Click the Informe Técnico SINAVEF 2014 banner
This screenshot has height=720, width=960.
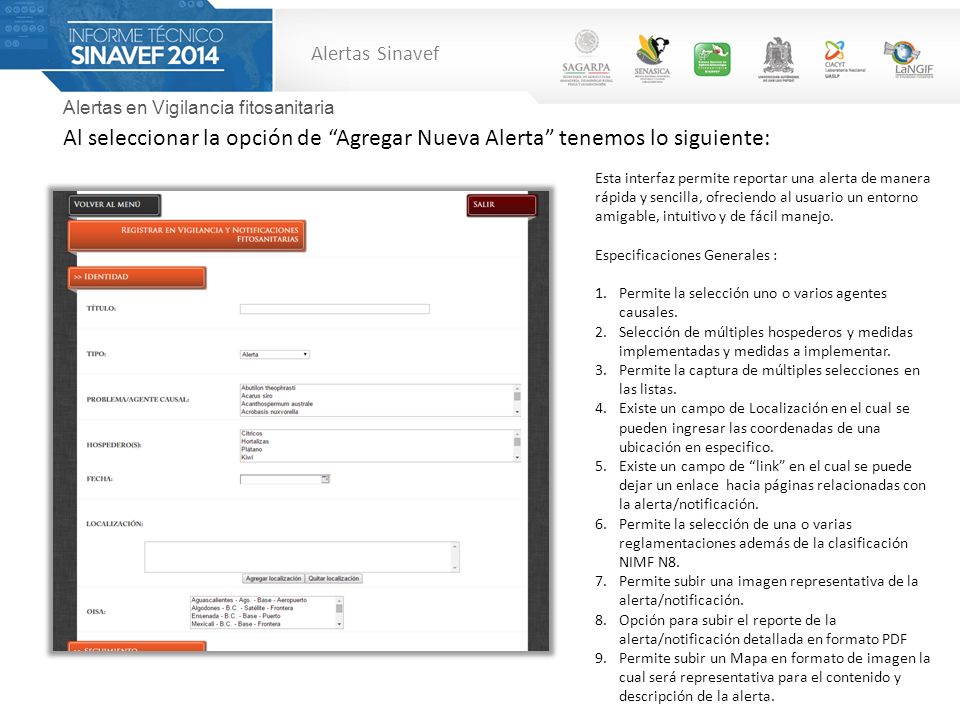coord(137,46)
